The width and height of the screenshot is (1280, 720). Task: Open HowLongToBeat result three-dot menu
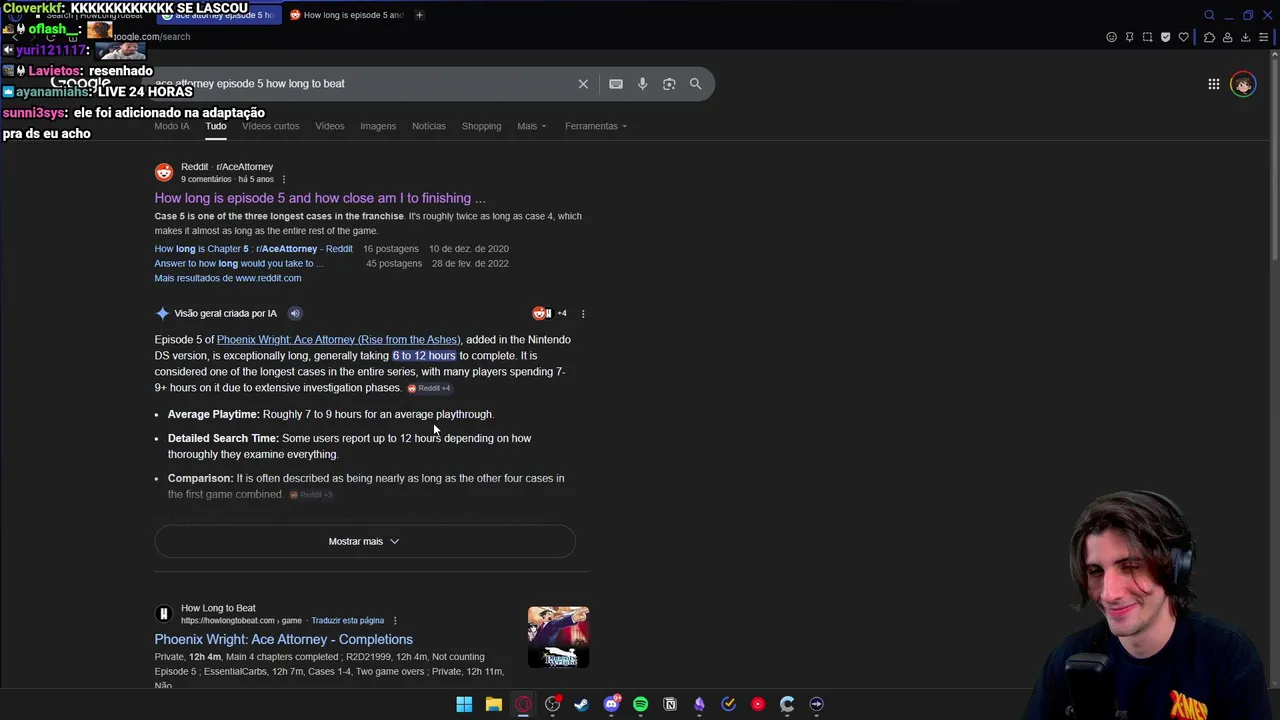point(395,620)
